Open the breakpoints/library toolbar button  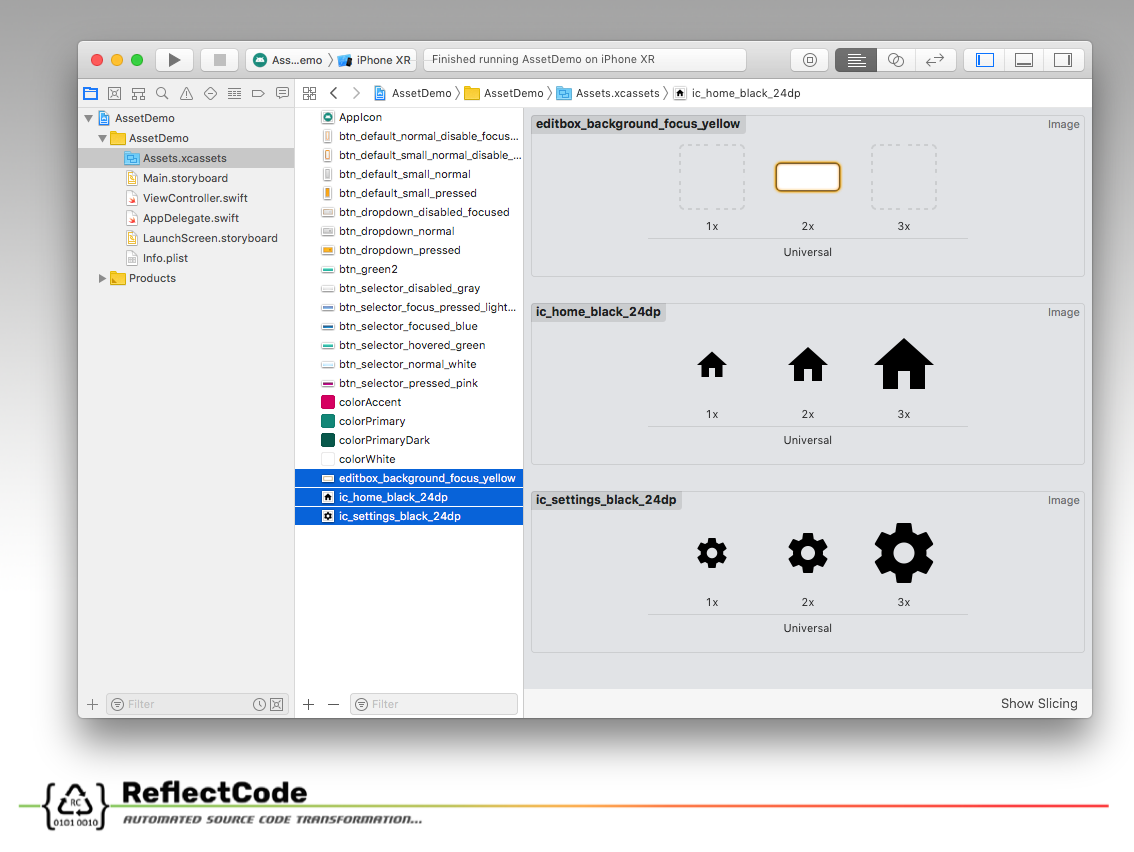[810, 60]
